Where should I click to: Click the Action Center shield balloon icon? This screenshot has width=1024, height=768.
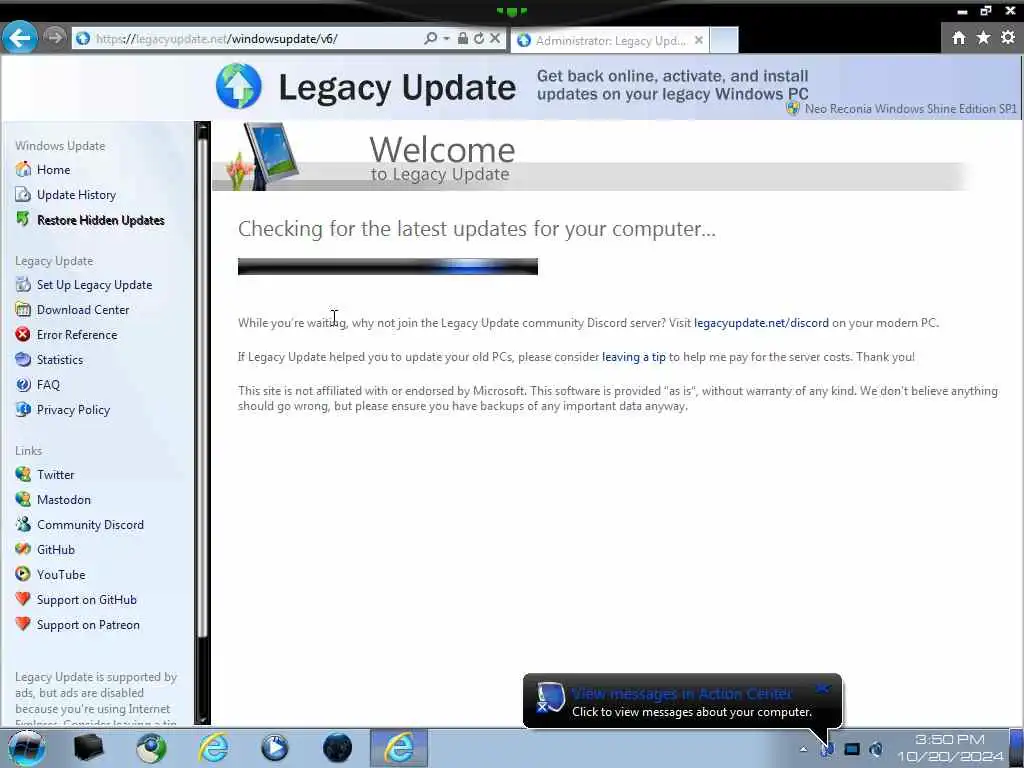point(550,697)
